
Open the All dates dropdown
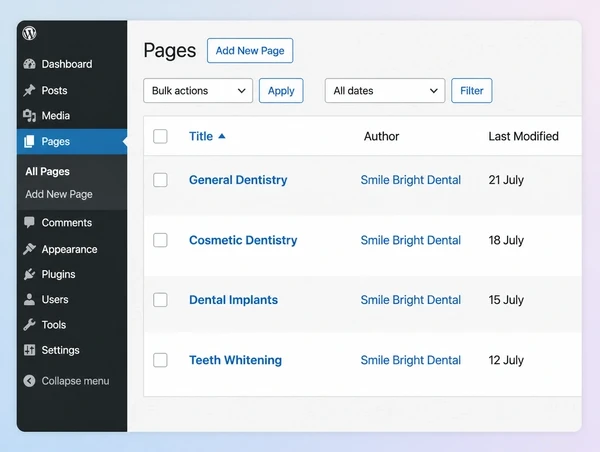point(385,91)
